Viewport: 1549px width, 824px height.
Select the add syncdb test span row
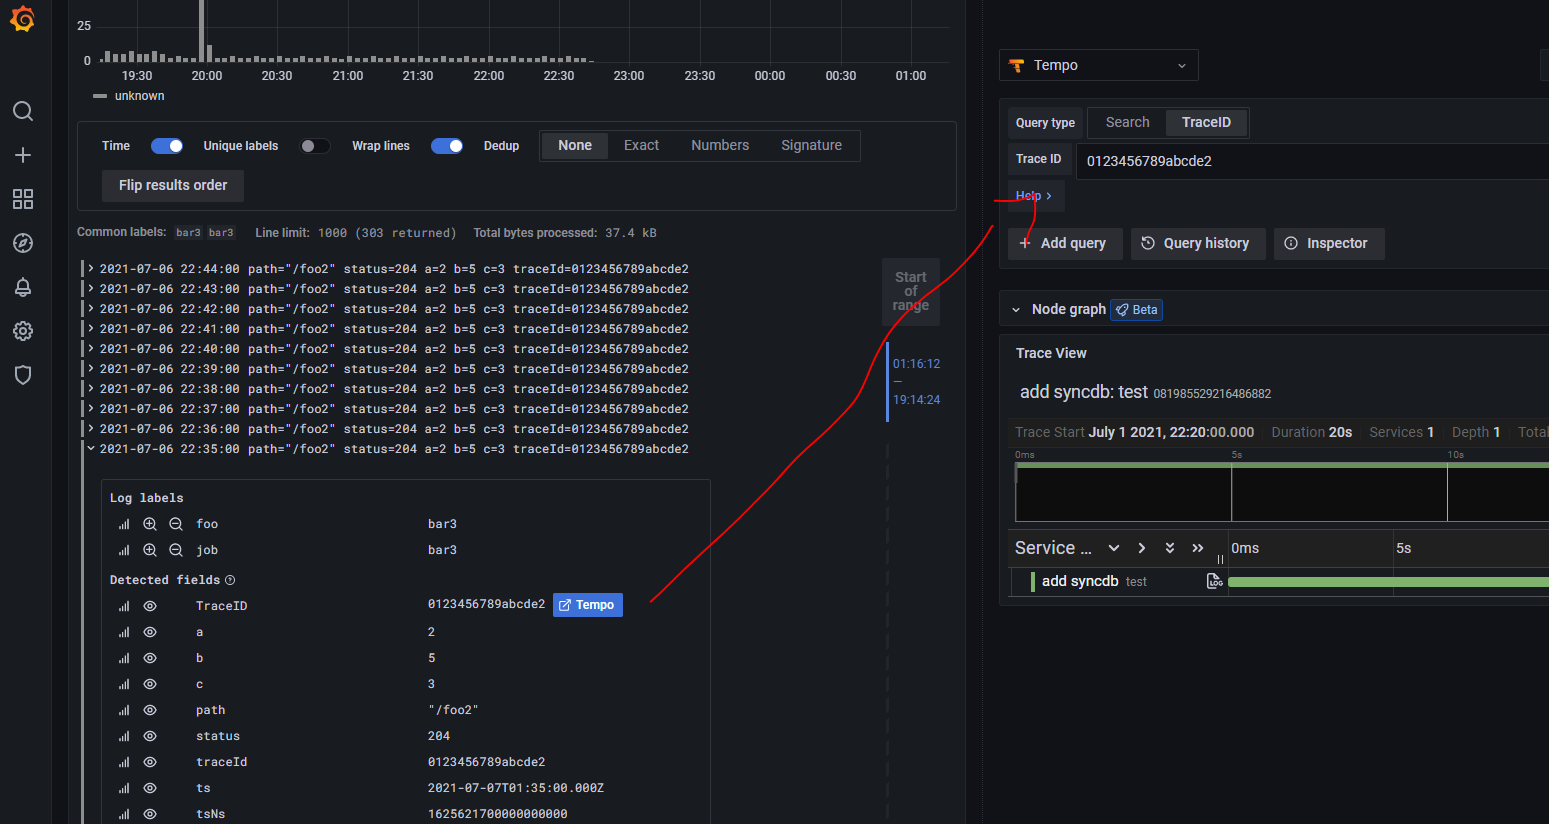tap(1116, 581)
